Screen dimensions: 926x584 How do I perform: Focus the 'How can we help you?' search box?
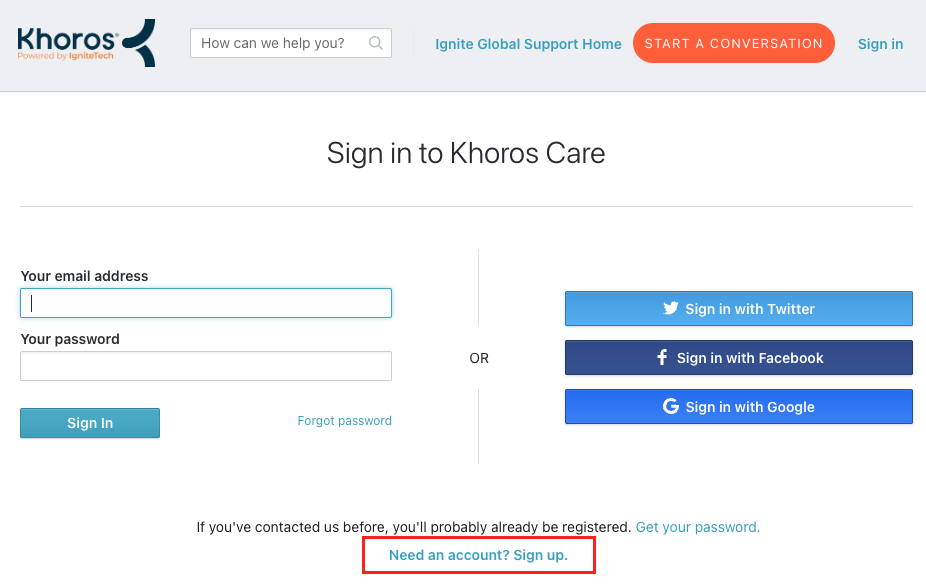point(291,43)
